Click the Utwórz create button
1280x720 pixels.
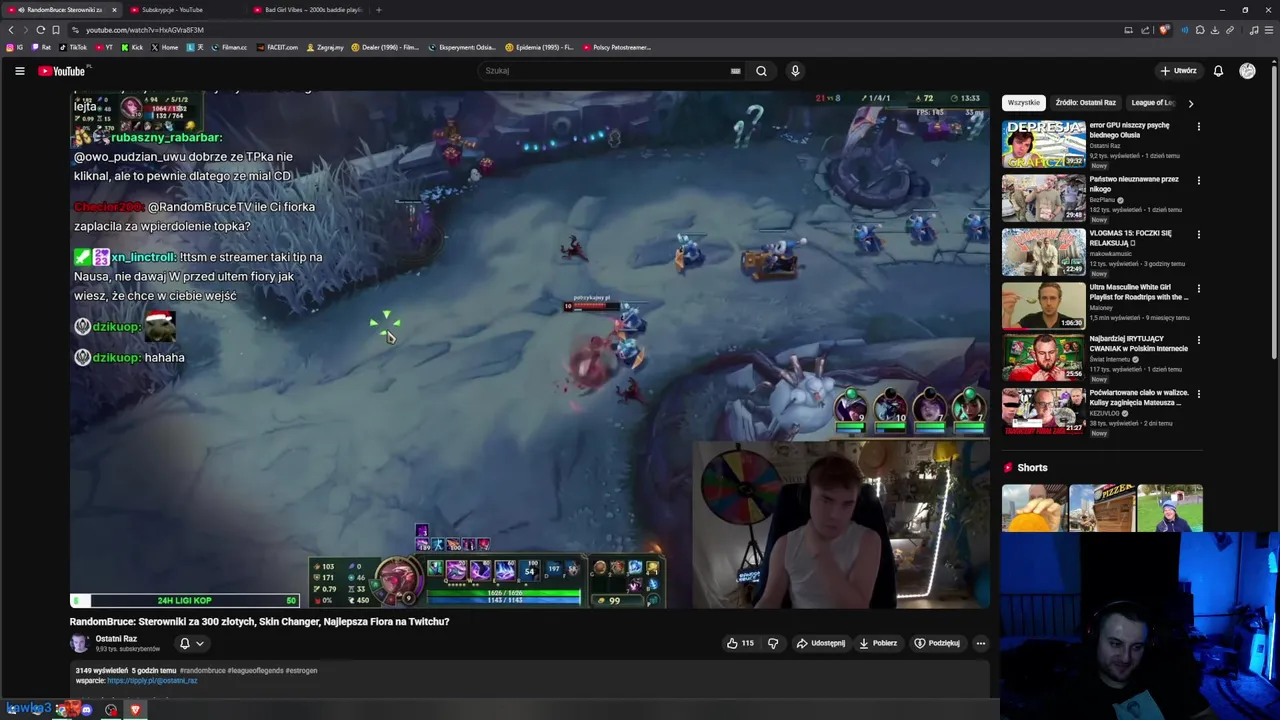click(x=1178, y=71)
